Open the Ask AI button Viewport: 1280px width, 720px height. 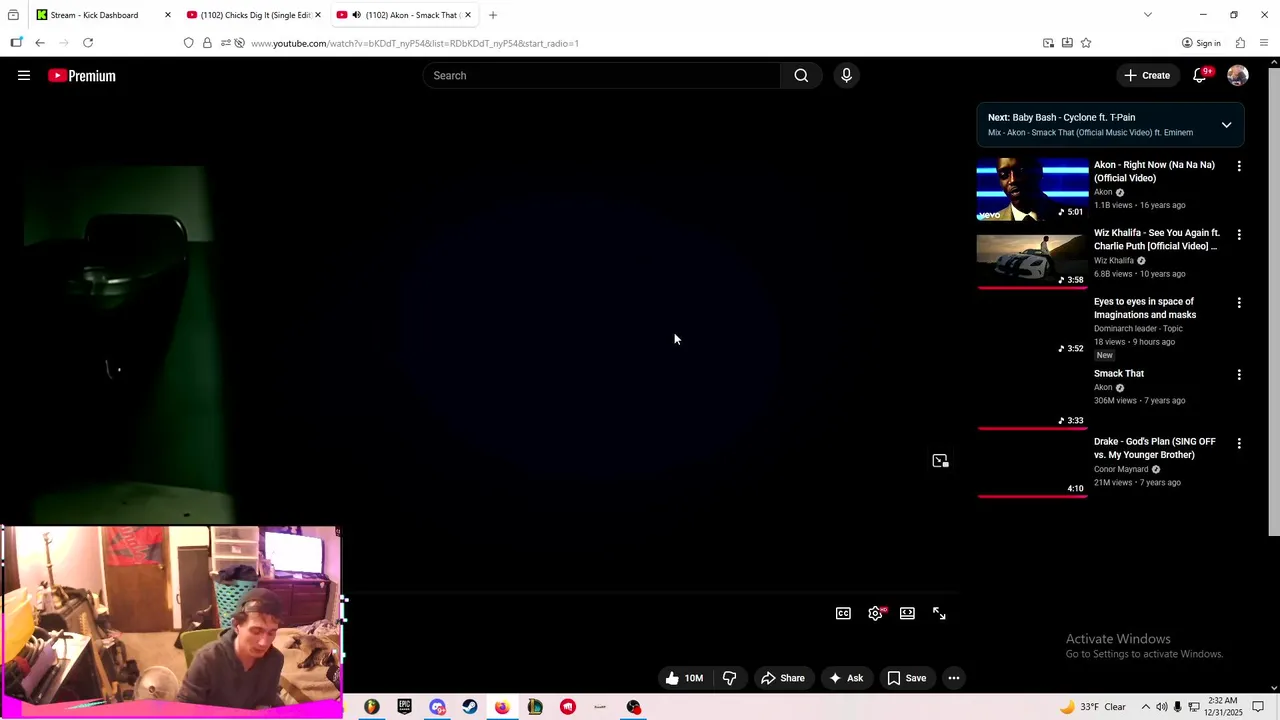tap(846, 678)
